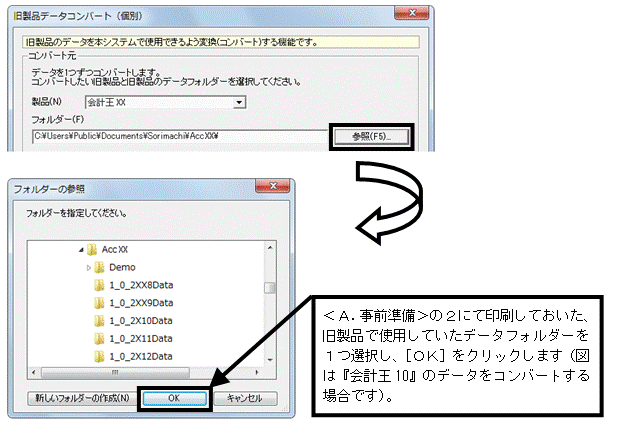Click the horizontal scroll left arrow
The width and height of the screenshot is (642, 428).
click(x=34, y=372)
